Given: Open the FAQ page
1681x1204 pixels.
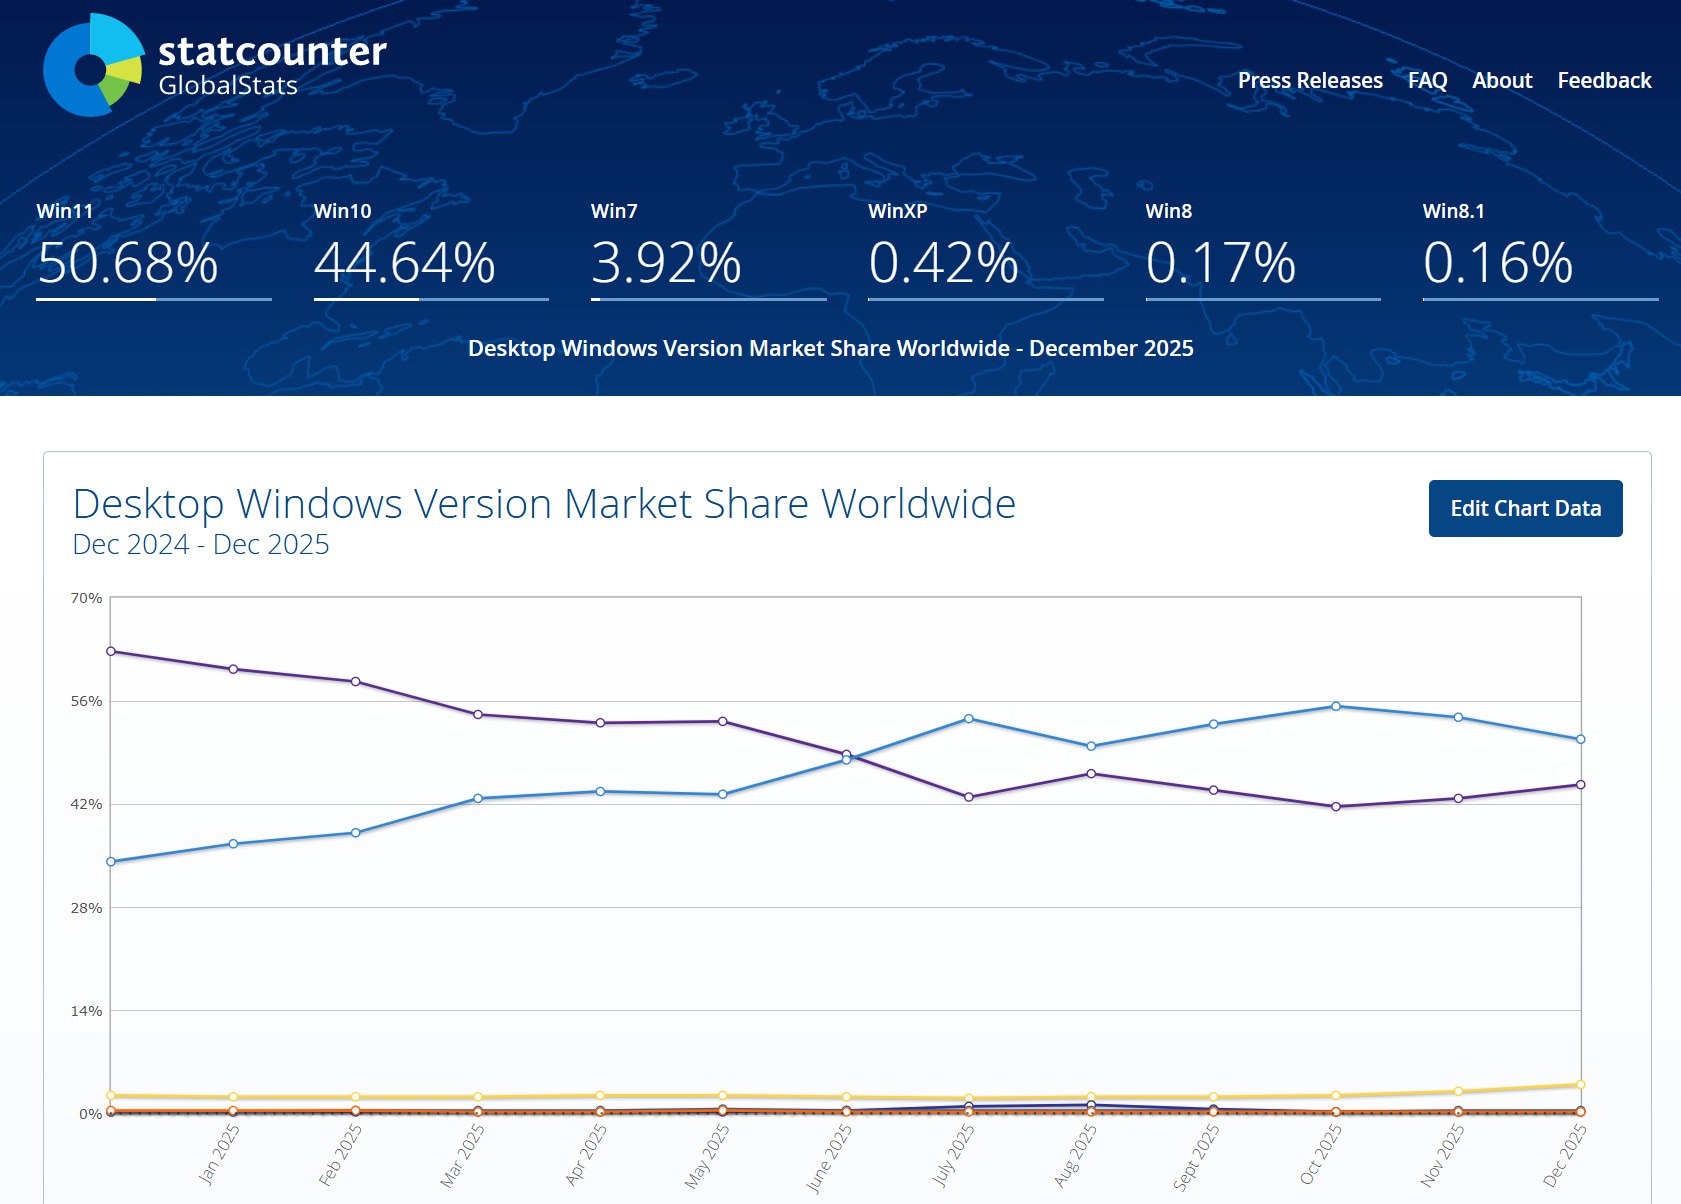Looking at the screenshot, I should click(1427, 80).
